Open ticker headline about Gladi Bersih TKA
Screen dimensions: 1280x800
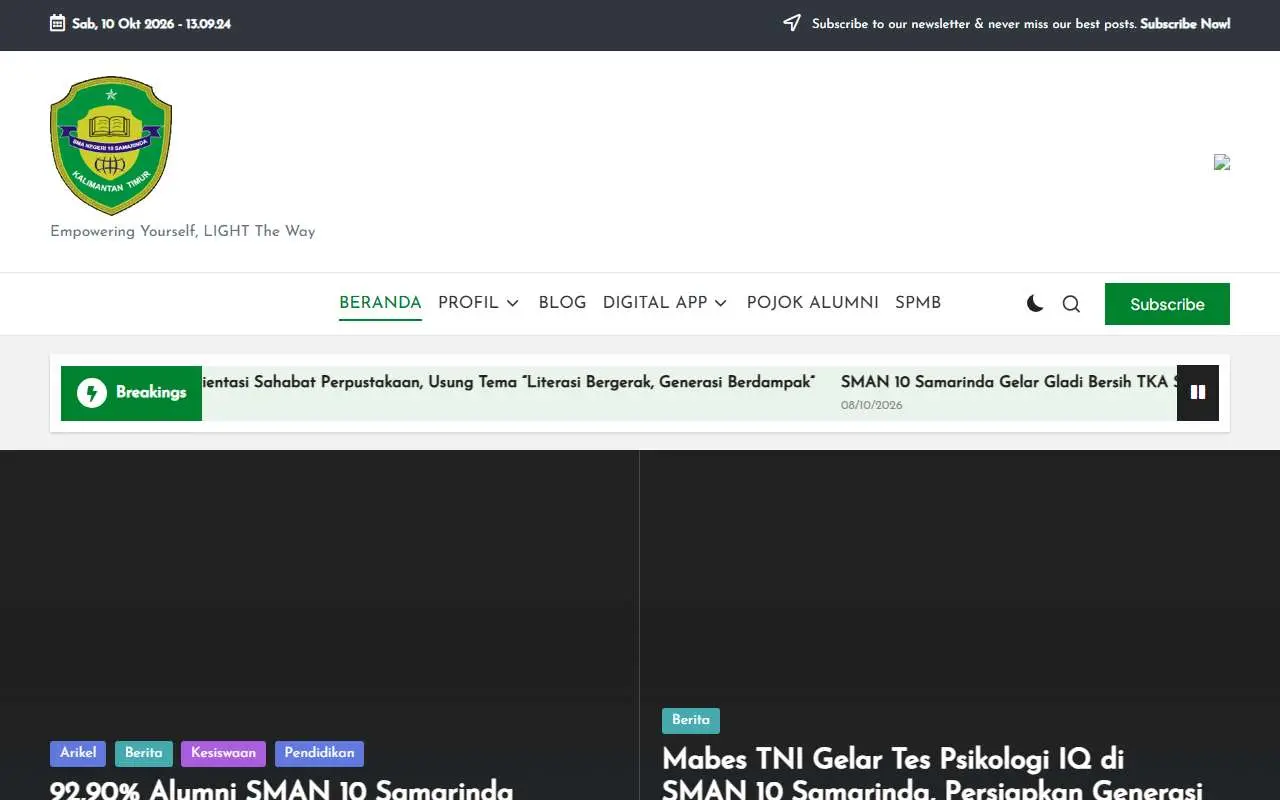point(1009,382)
